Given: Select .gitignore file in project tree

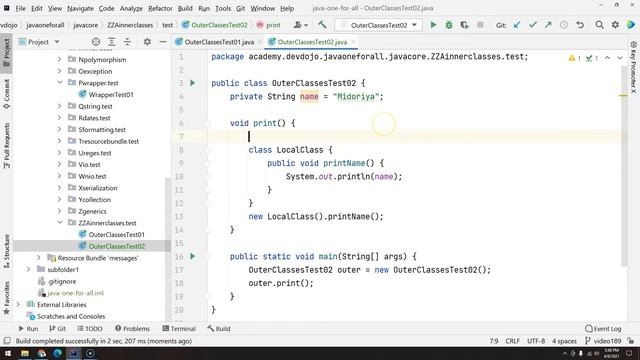Looking at the screenshot, I should click(x=62, y=281).
